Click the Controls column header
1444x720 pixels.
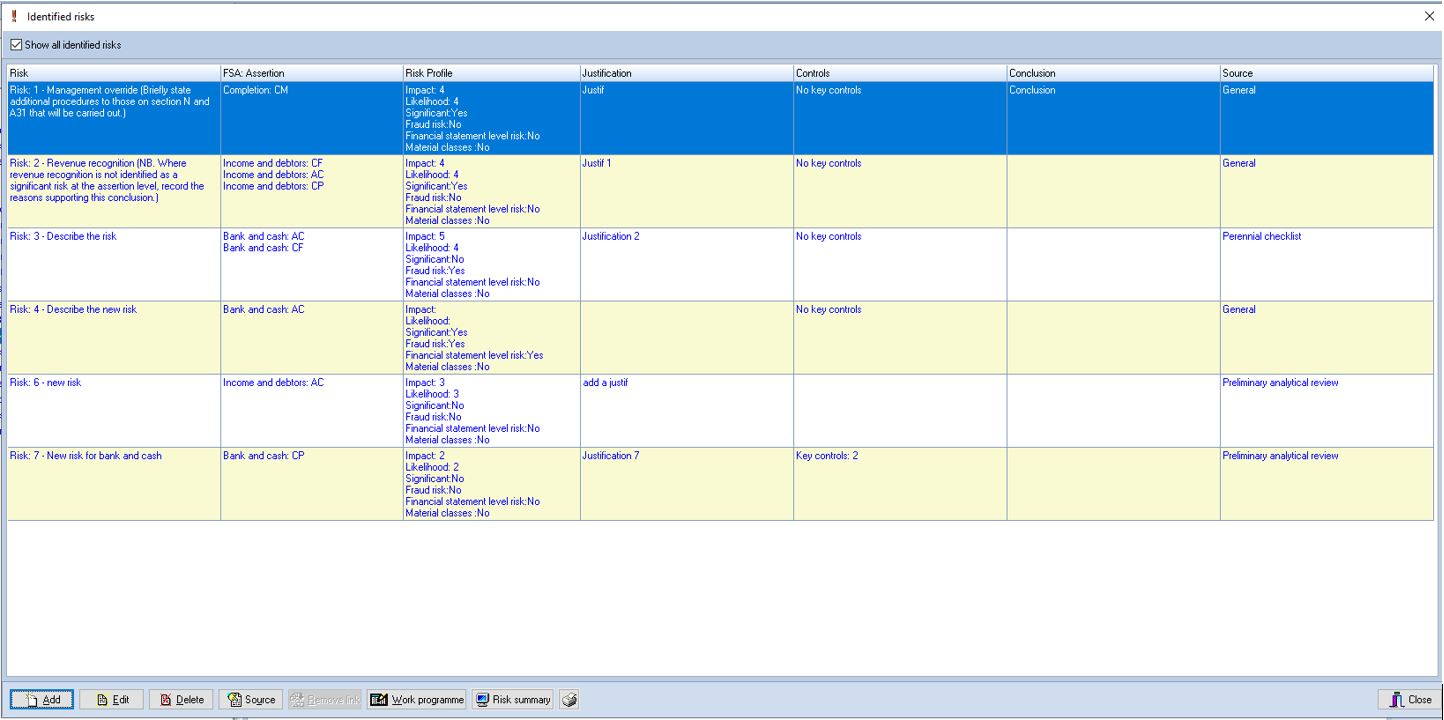(x=900, y=73)
